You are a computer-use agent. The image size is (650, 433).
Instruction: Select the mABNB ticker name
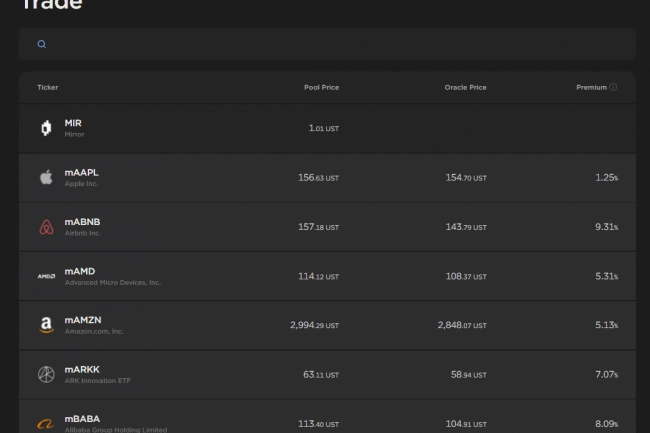click(x=82, y=221)
